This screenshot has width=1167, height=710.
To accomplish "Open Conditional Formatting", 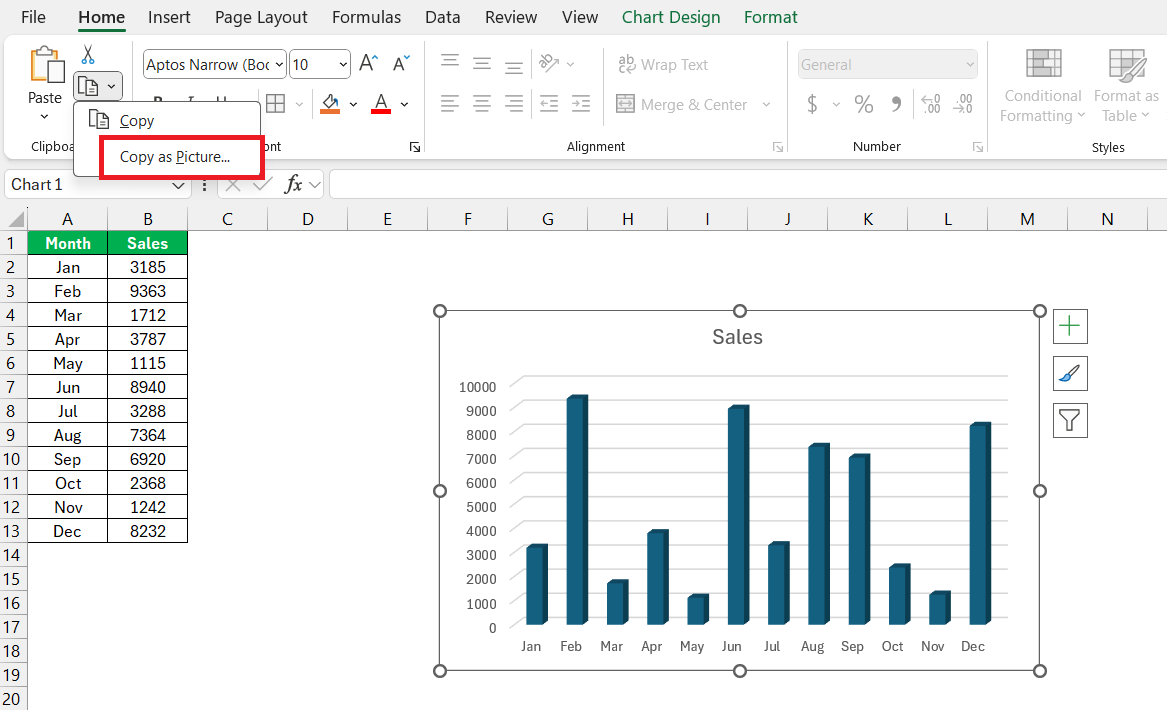I will point(1043,86).
